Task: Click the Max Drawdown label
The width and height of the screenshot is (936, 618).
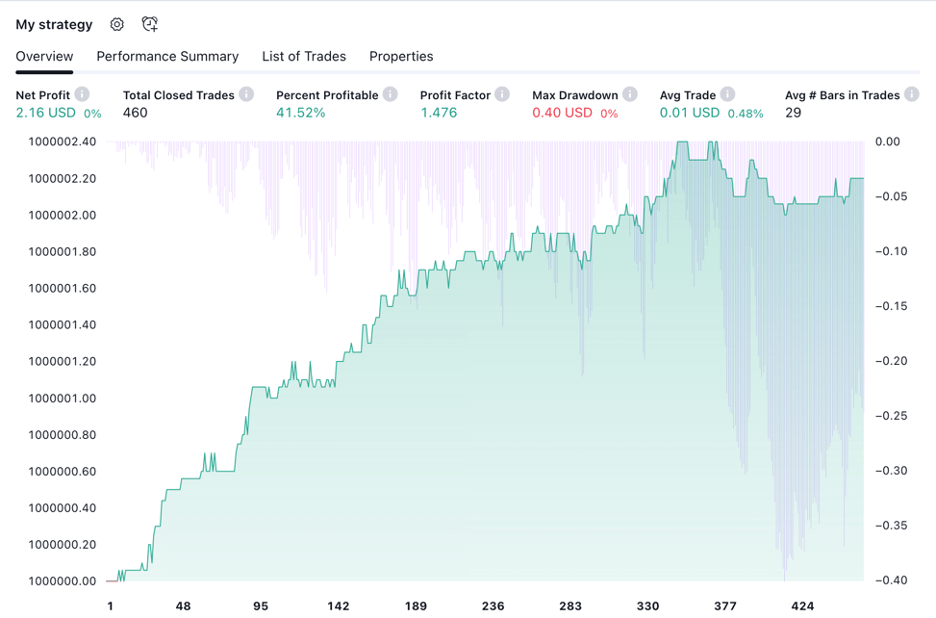Action: tap(575, 95)
